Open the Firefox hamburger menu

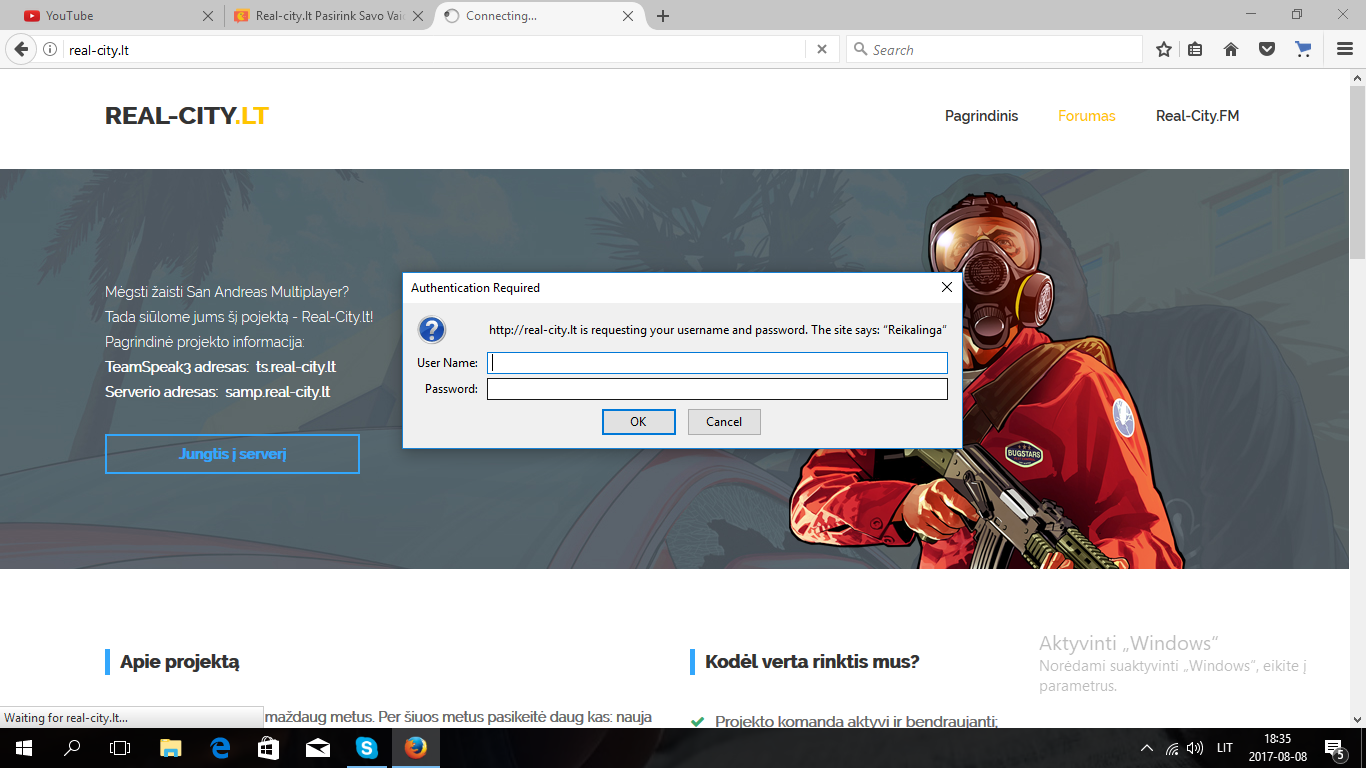[x=1344, y=49]
